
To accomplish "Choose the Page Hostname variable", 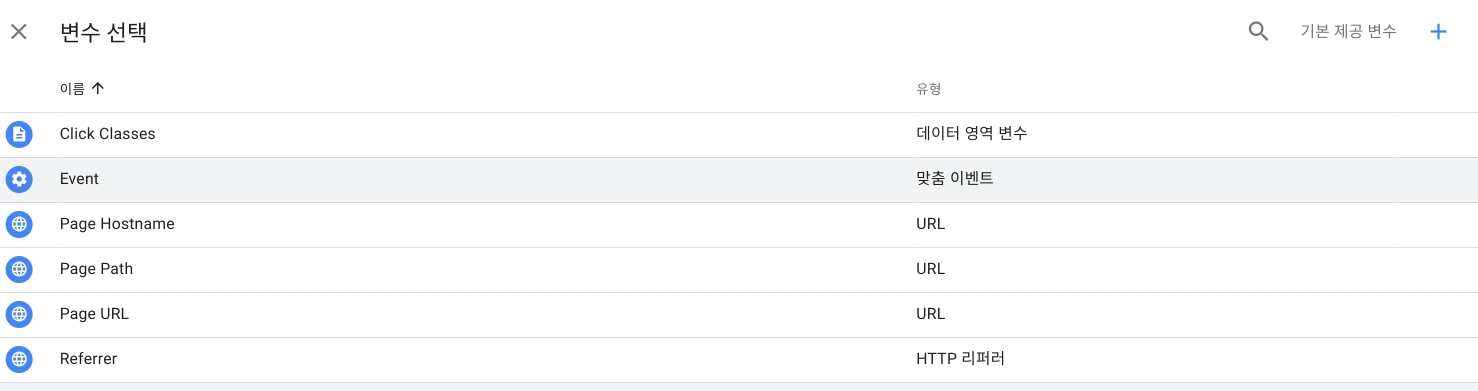I will coord(739,224).
